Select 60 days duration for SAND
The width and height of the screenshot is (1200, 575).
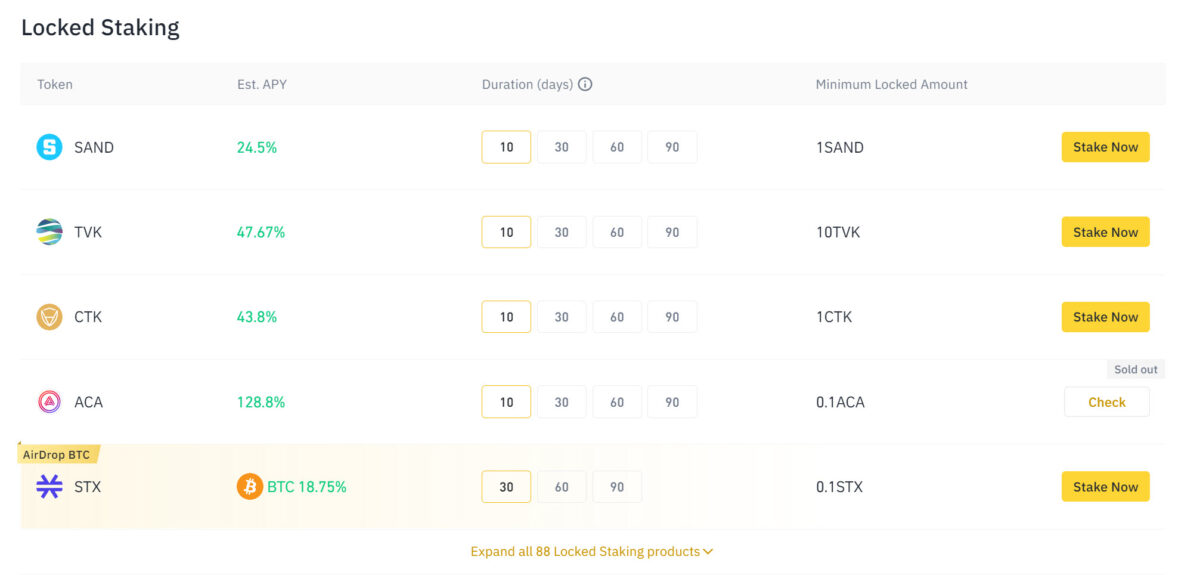coord(617,147)
